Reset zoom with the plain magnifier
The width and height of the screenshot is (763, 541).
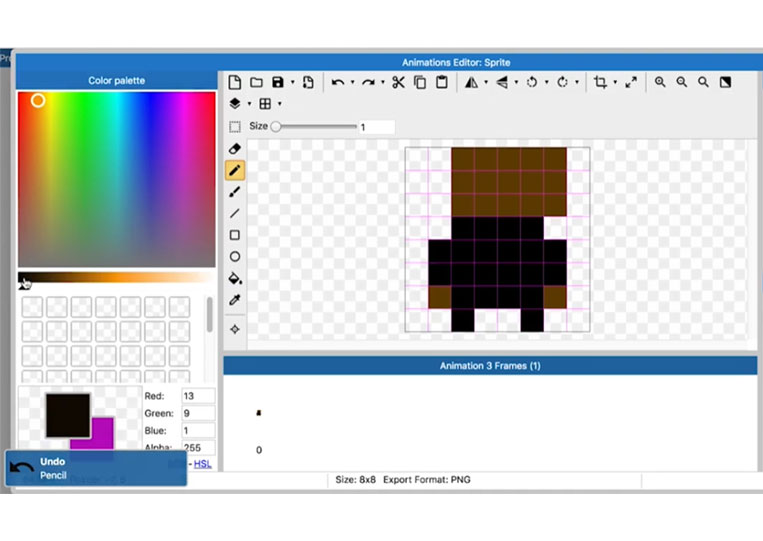[x=703, y=82]
